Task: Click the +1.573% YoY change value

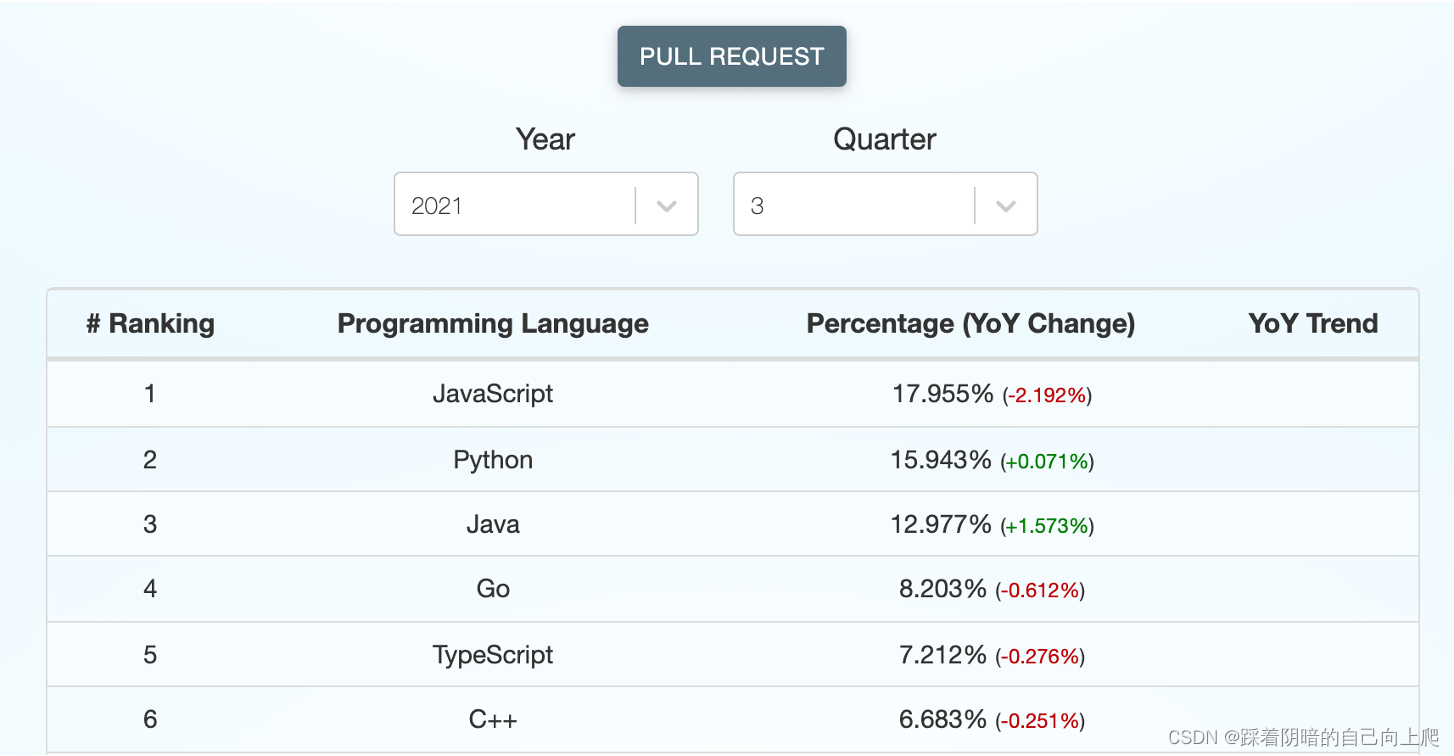Action: (x=1047, y=526)
